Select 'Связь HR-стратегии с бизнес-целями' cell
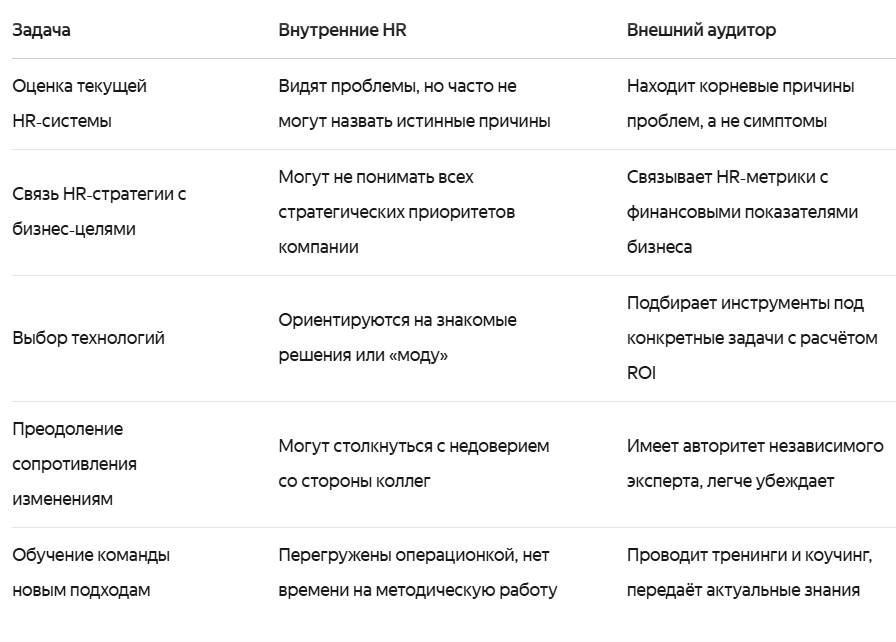 tap(99, 211)
